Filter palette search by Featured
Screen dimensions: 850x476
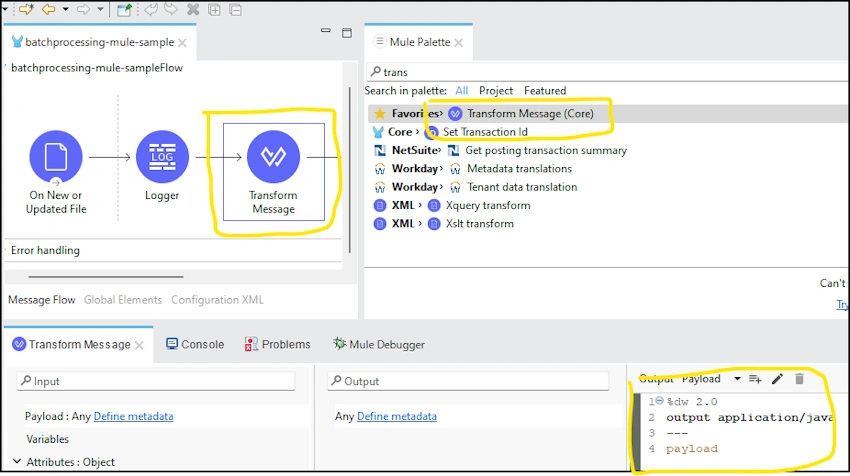[545, 91]
